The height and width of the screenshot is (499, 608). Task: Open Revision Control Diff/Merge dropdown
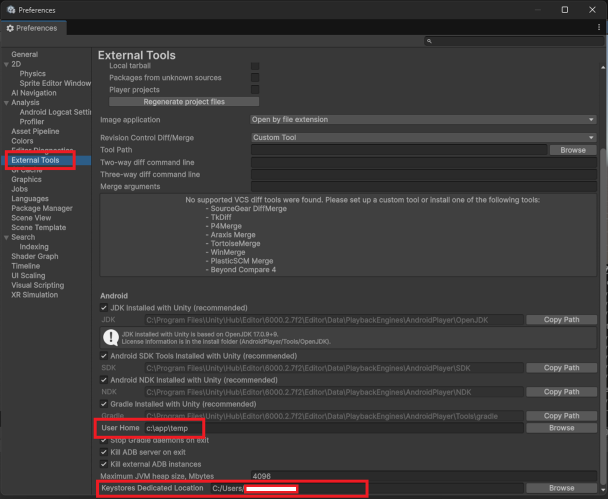423,138
